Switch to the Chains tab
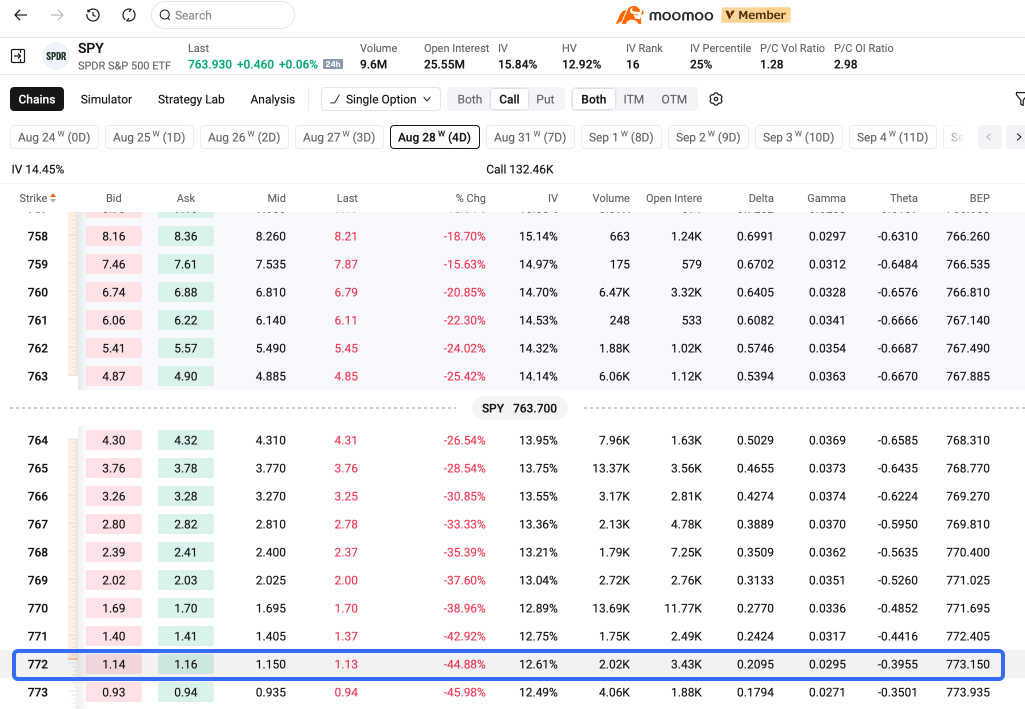Screen dimensions: 1025x709 tap(37, 99)
